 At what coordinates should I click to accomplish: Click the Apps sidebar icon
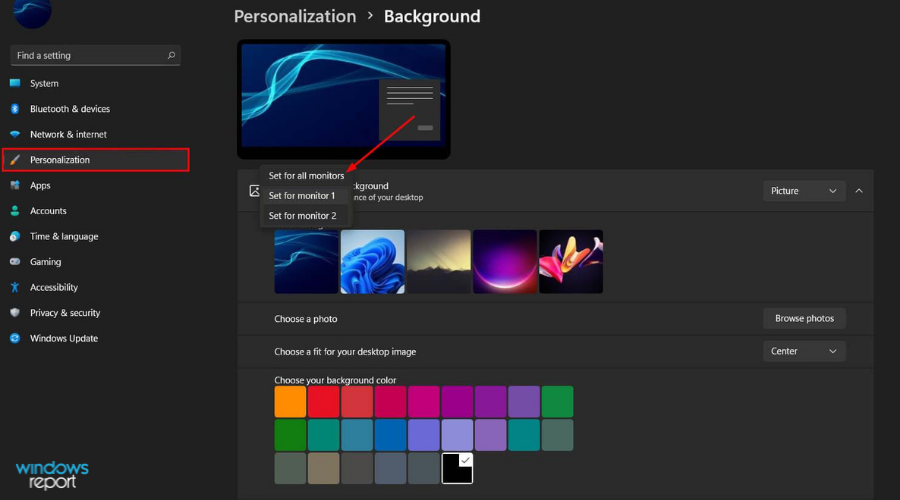15,185
